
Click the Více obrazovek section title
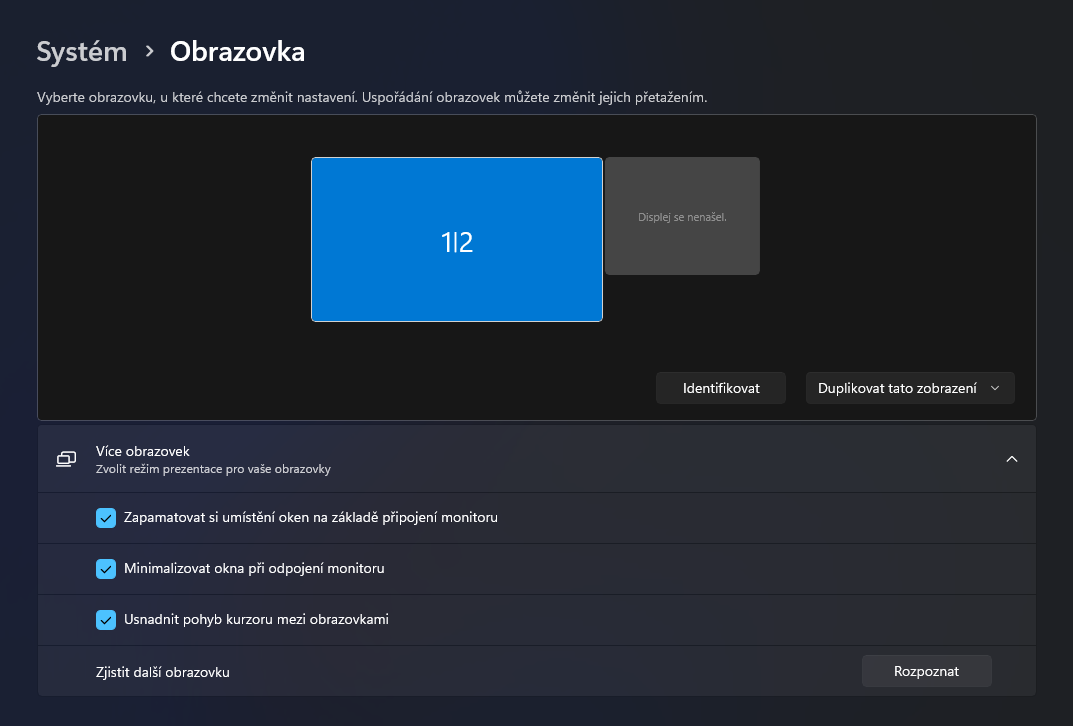142,451
